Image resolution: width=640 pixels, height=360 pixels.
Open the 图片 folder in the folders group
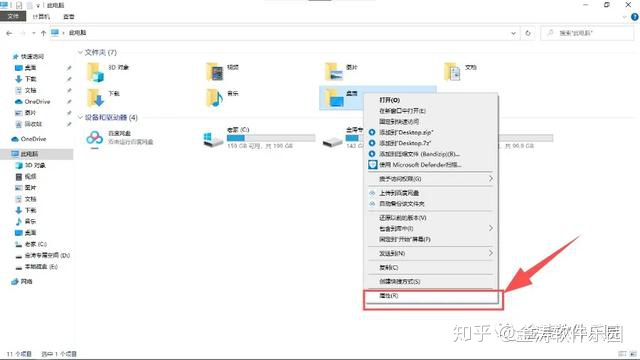[334, 72]
